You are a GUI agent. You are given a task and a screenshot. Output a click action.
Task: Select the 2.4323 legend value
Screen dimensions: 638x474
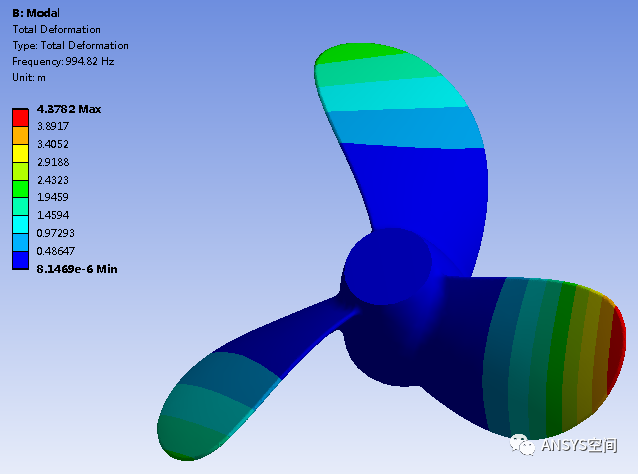click(53, 179)
